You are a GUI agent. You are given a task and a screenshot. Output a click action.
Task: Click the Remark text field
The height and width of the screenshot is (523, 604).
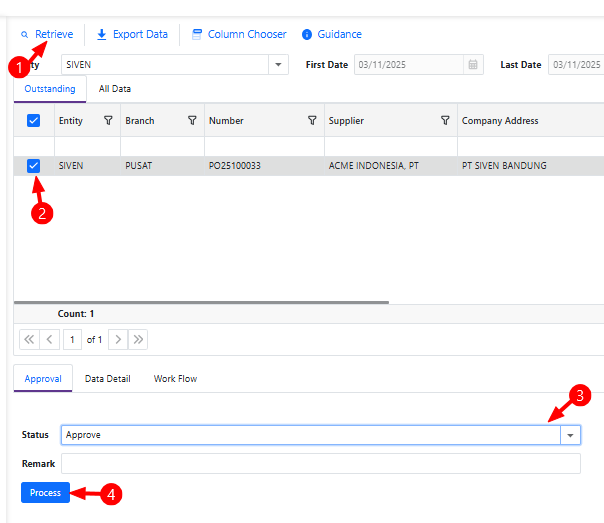coord(320,464)
